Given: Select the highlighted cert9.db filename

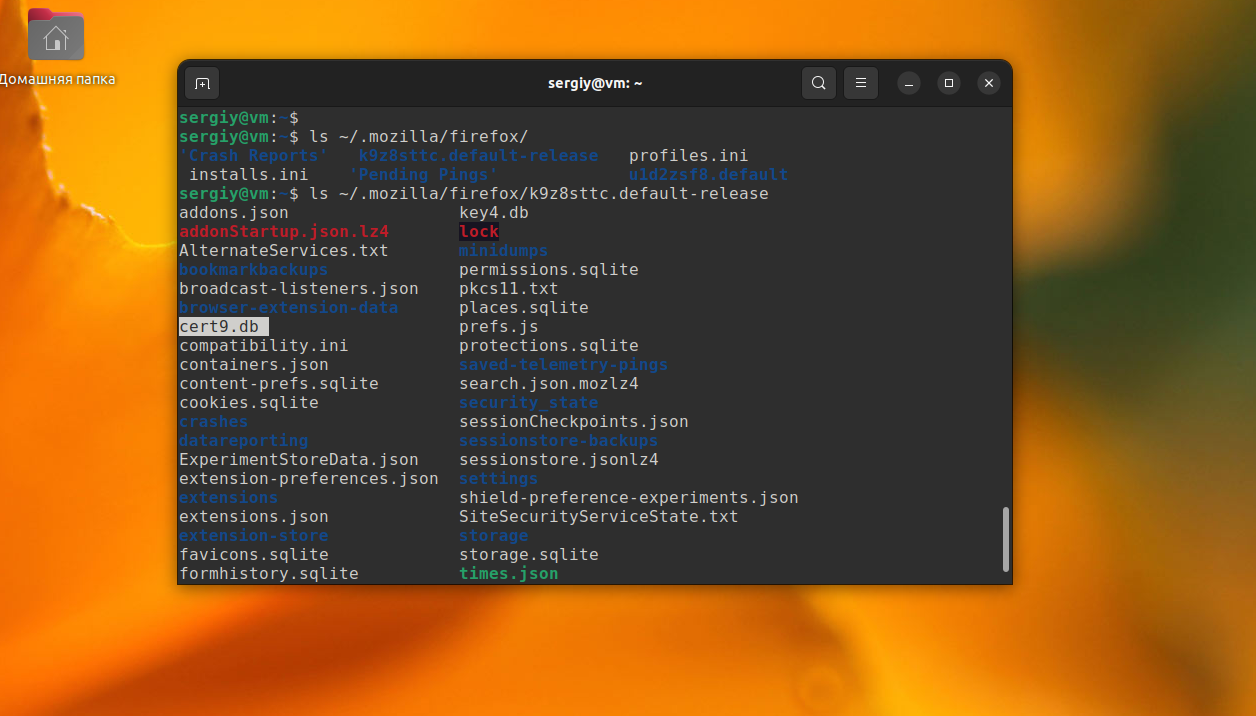Looking at the screenshot, I should coord(222,326).
